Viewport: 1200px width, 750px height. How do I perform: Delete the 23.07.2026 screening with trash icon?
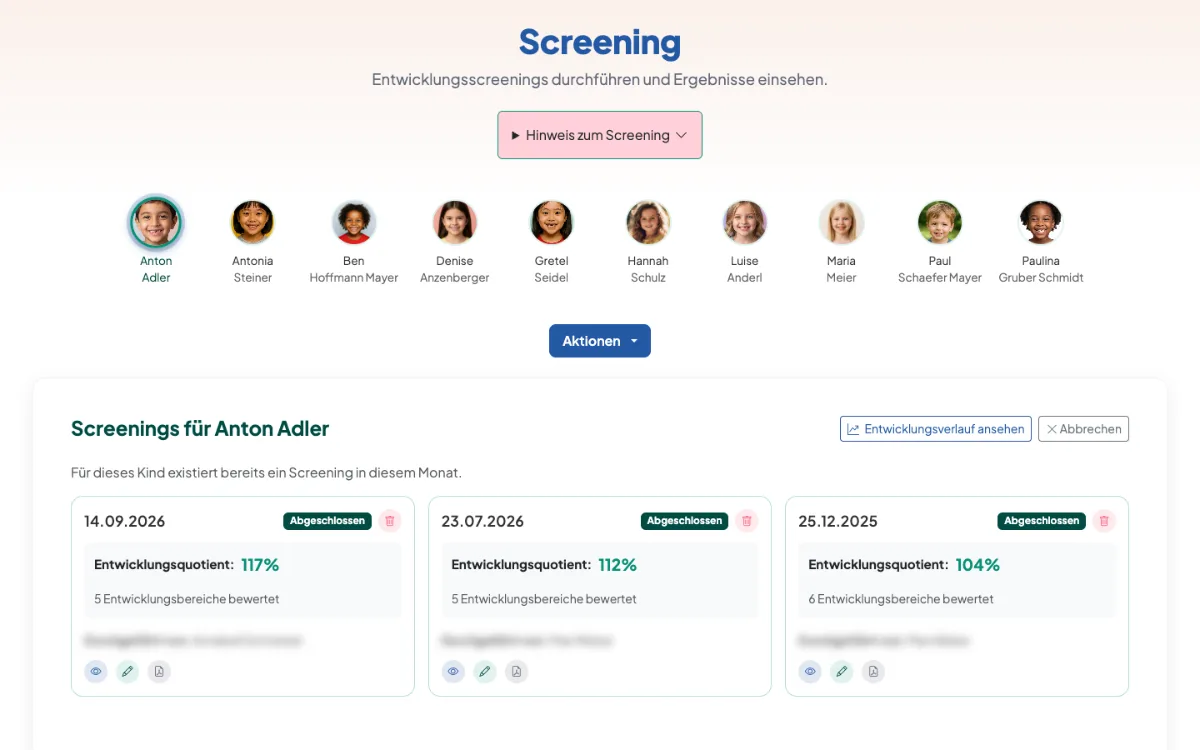tap(747, 521)
